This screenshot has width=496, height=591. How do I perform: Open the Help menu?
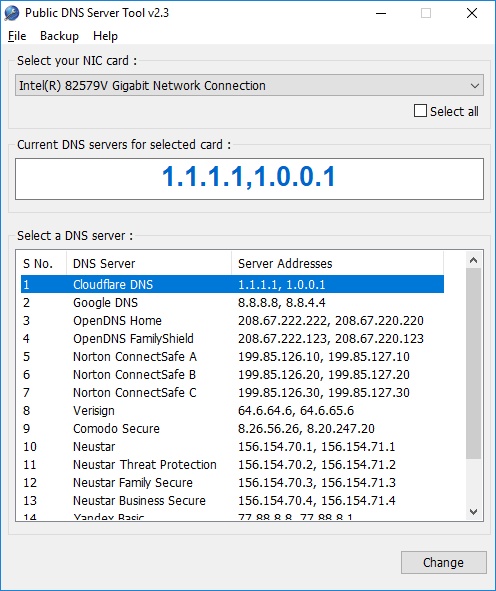[x=105, y=36]
